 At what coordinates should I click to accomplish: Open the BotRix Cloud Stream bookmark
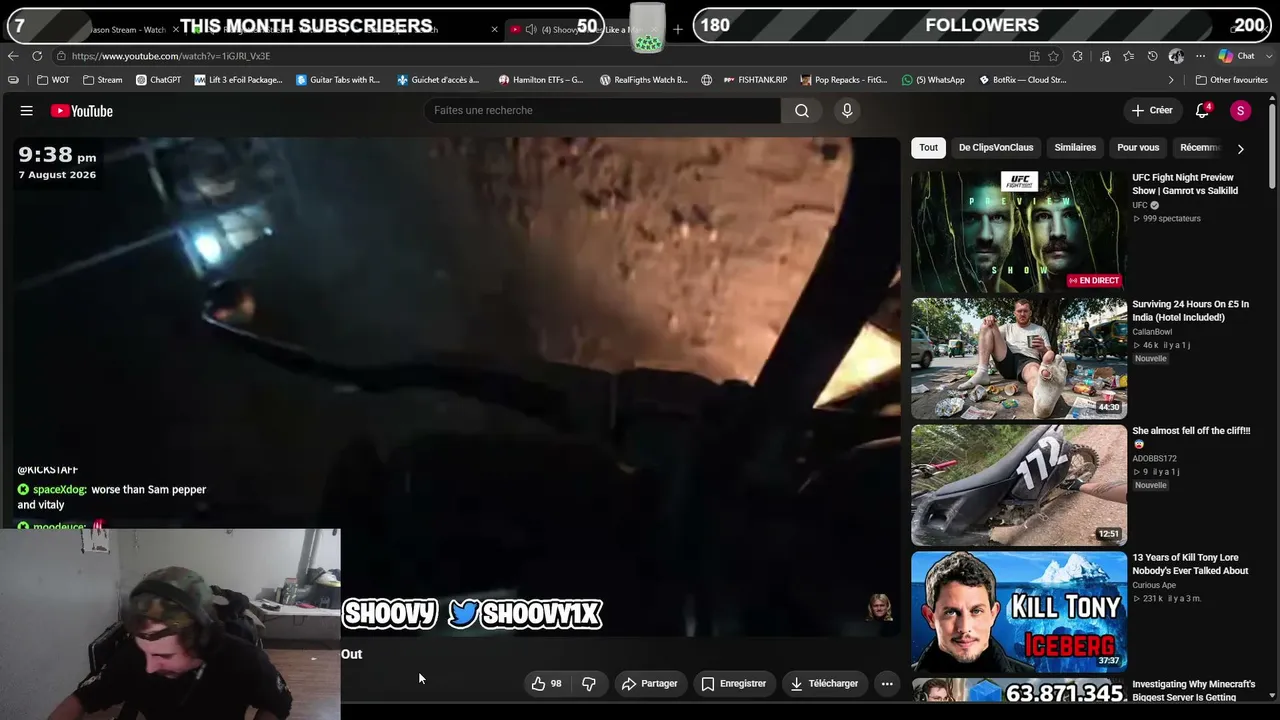(x=1022, y=80)
